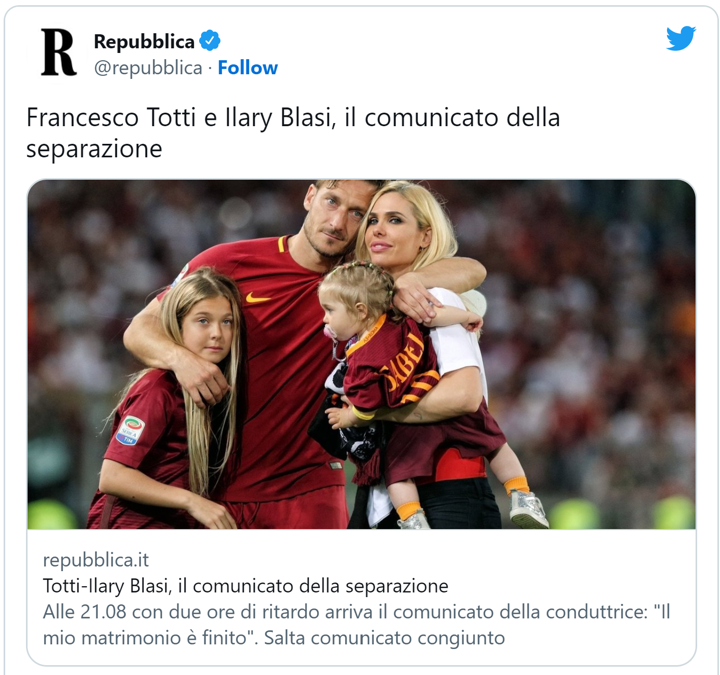Click the Repubblica R profile avatar
The width and height of the screenshot is (720, 675).
(58, 52)
